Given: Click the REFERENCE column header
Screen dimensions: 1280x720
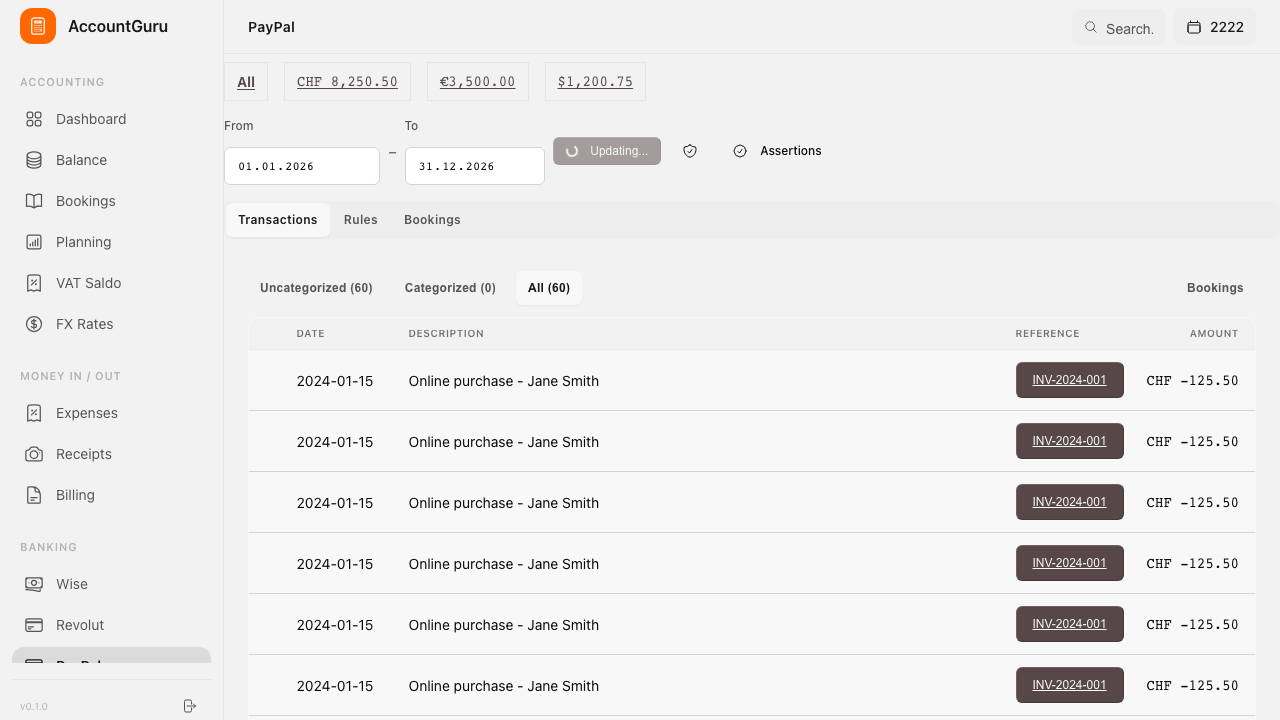Looking at the screenshot, I should 1048,334.
